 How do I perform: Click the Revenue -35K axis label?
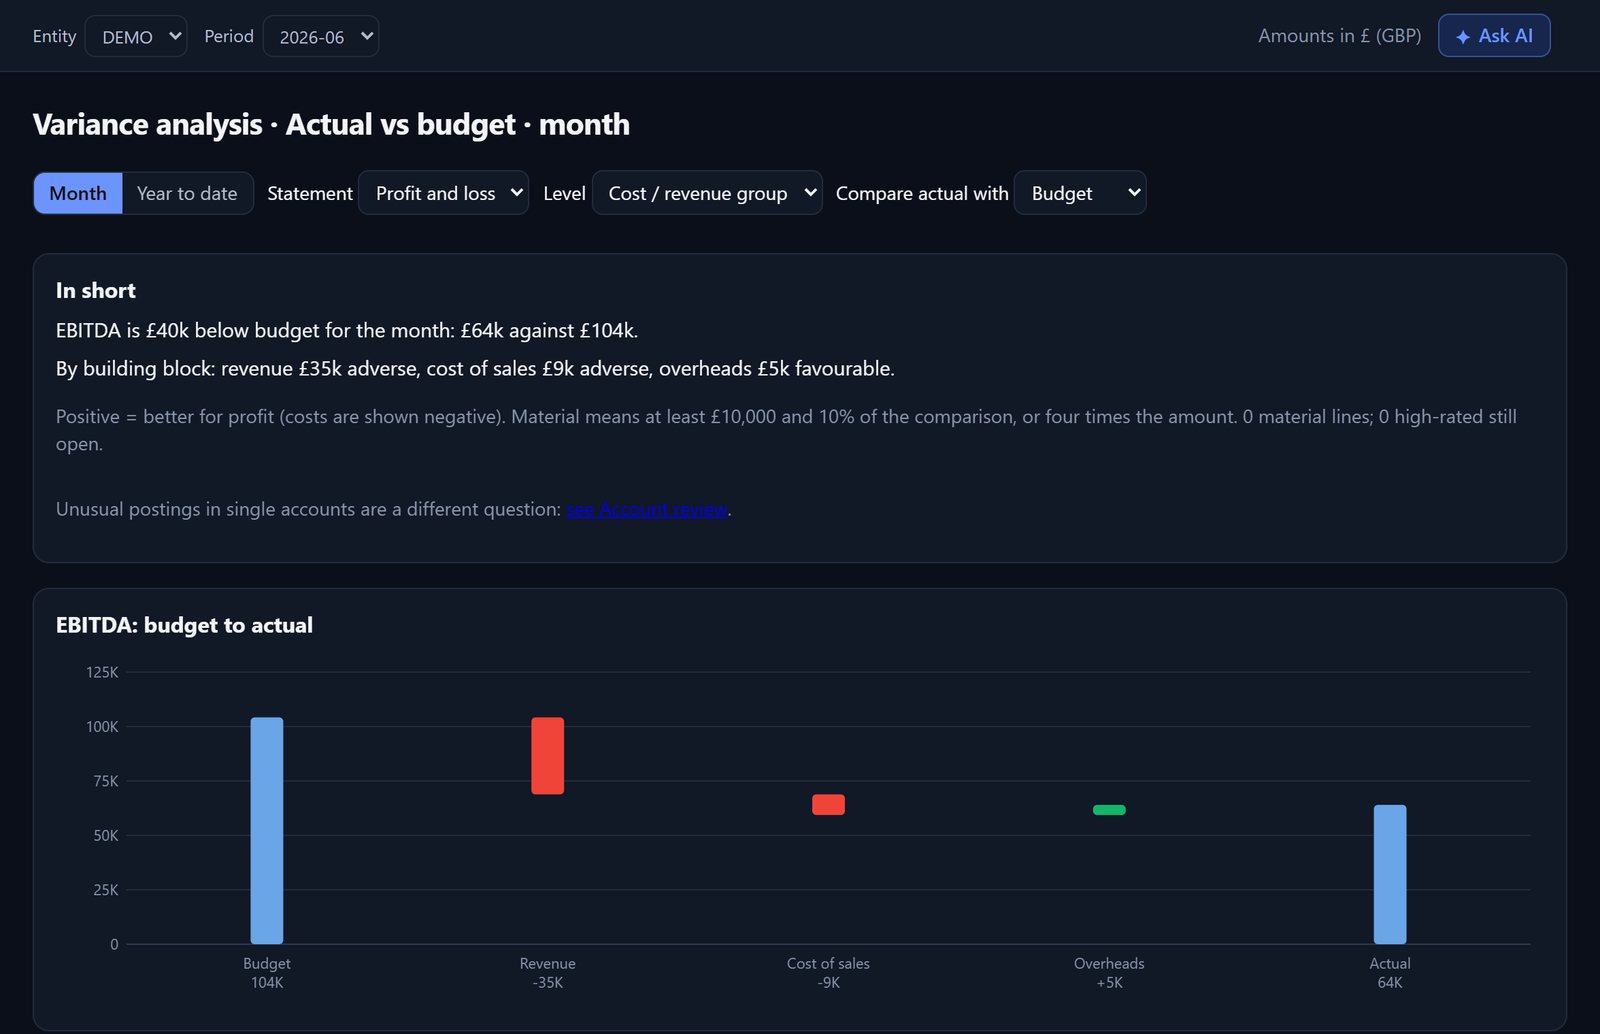547,973
